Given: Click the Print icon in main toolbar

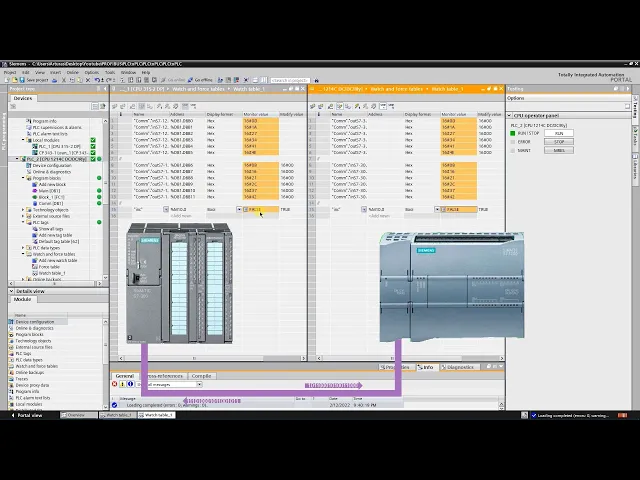Looking at the screenshot, I should (x=54, y=80).
